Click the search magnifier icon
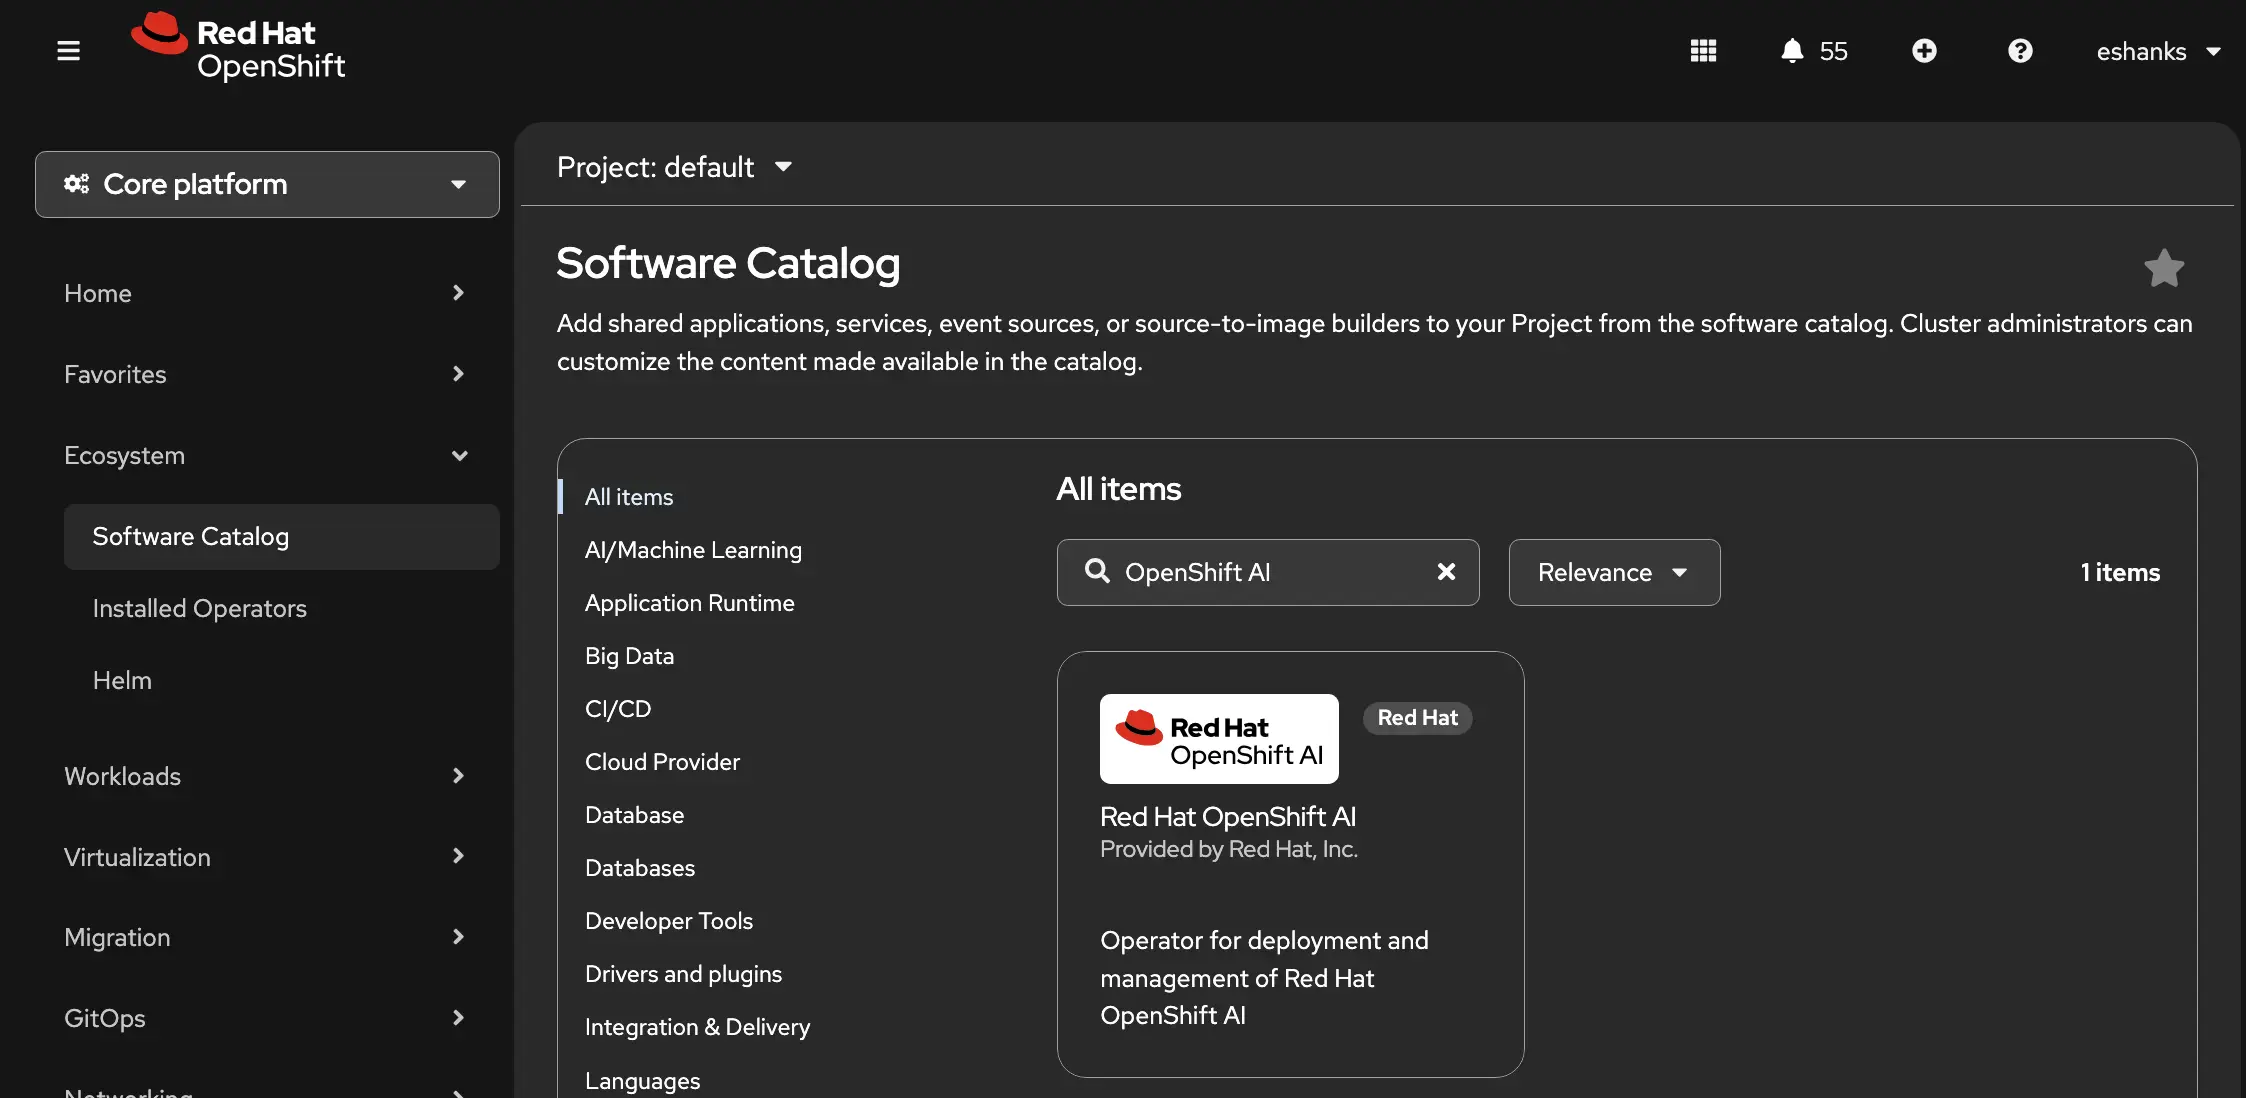This screenshot has height=1098, width=2246. (1097, 571)
